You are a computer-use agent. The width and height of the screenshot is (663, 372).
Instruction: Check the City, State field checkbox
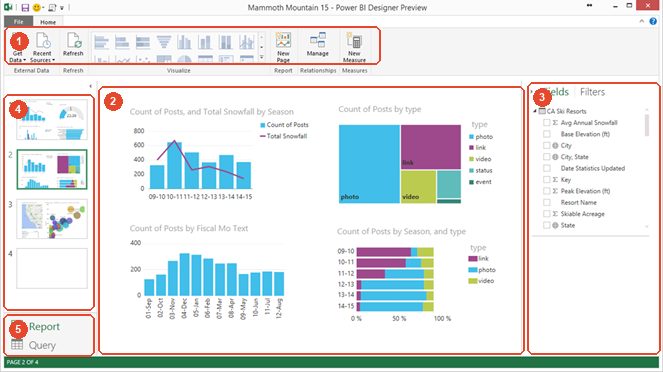pos(547,157)
